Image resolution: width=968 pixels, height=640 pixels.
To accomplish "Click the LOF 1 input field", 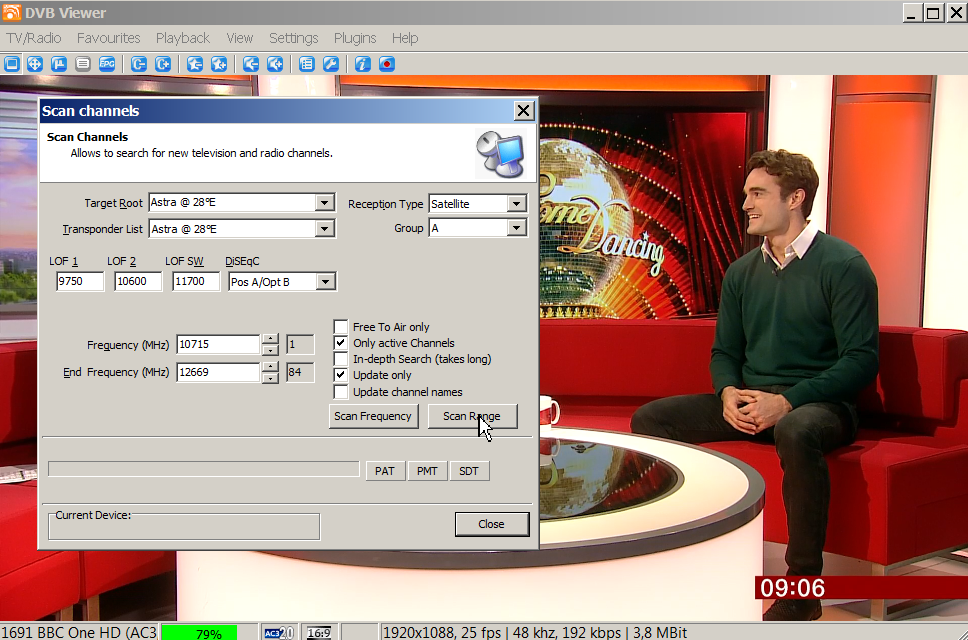I will coord(80,282).
